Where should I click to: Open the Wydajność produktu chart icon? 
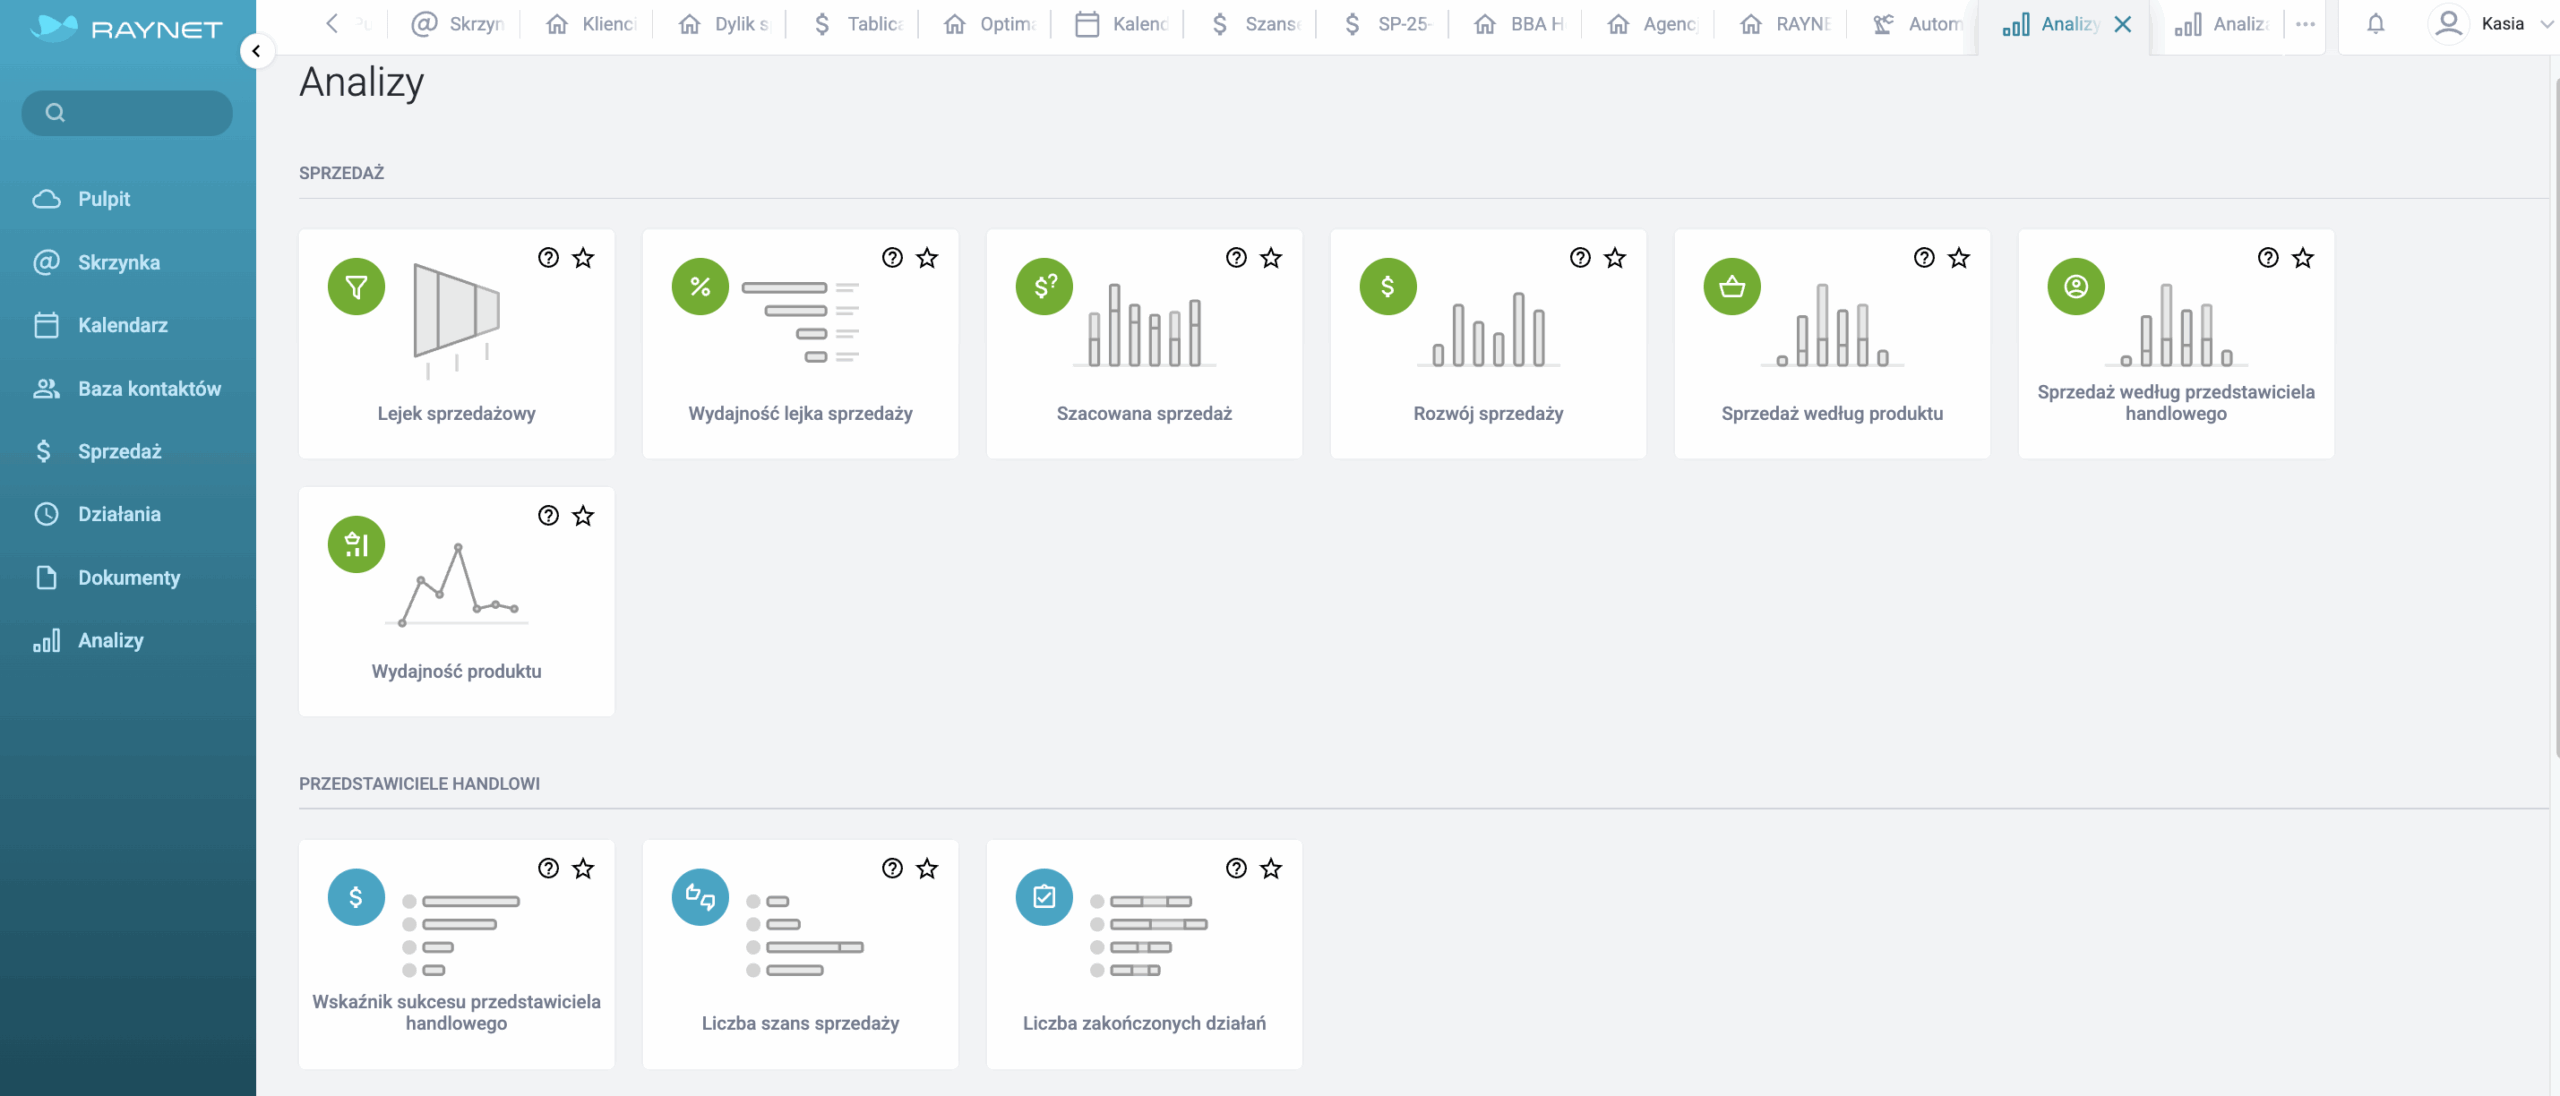[x=356, y=545]
